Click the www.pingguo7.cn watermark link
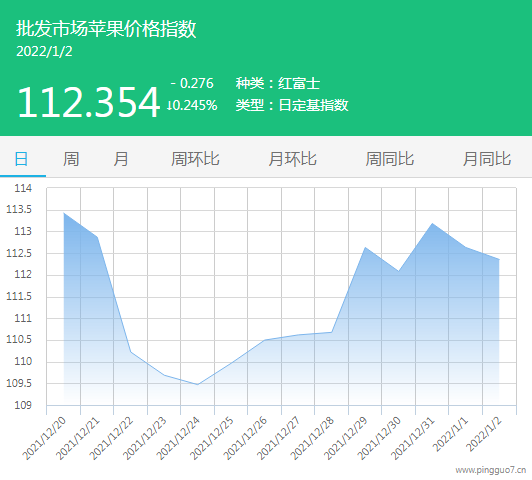The image size is (532, 480). coord(491,470)
